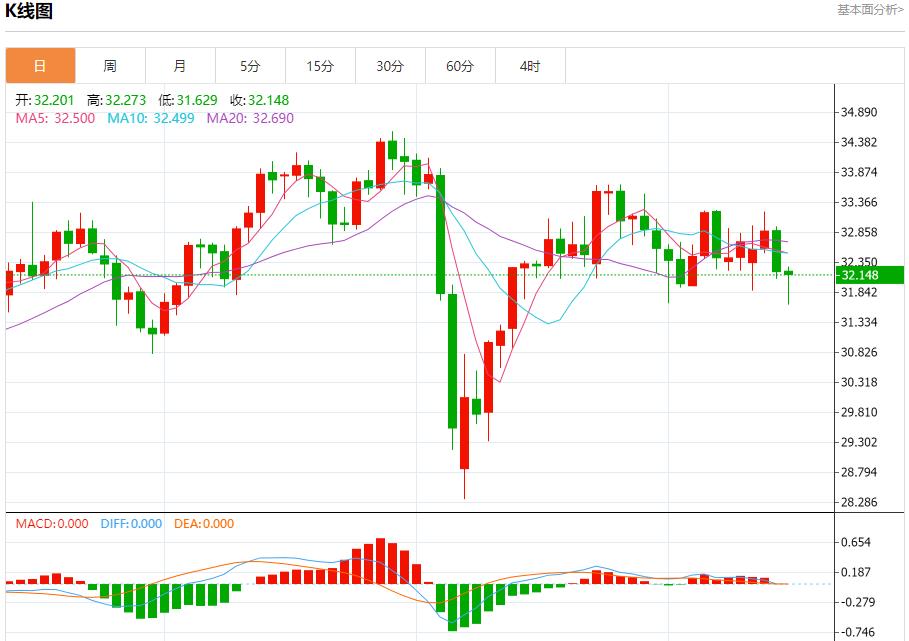Switch to the 月 monthly tab
Screen dimensions: 909x641
[180, 66]
